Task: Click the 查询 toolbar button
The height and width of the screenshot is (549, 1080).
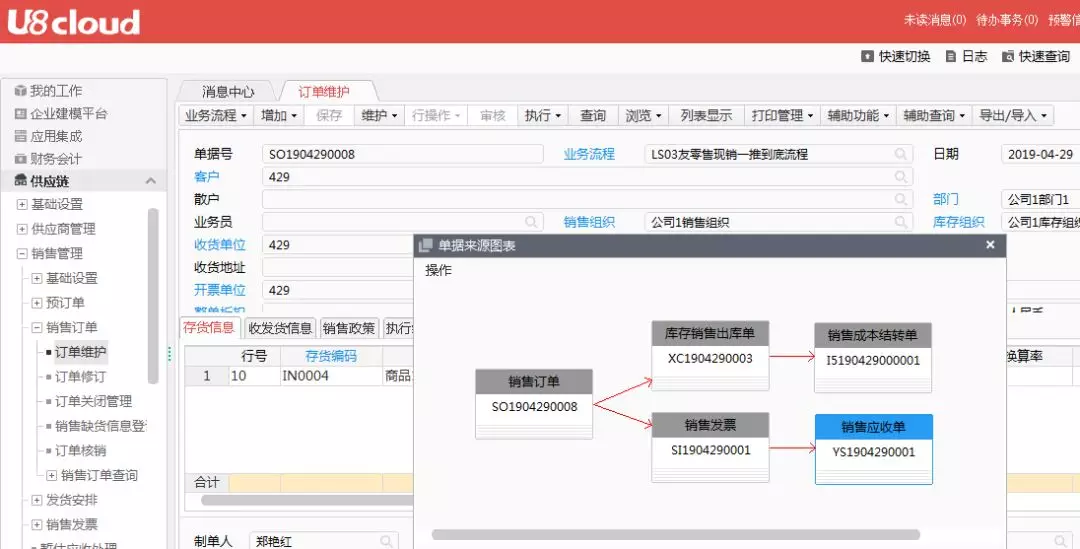Action: [593, 115]
